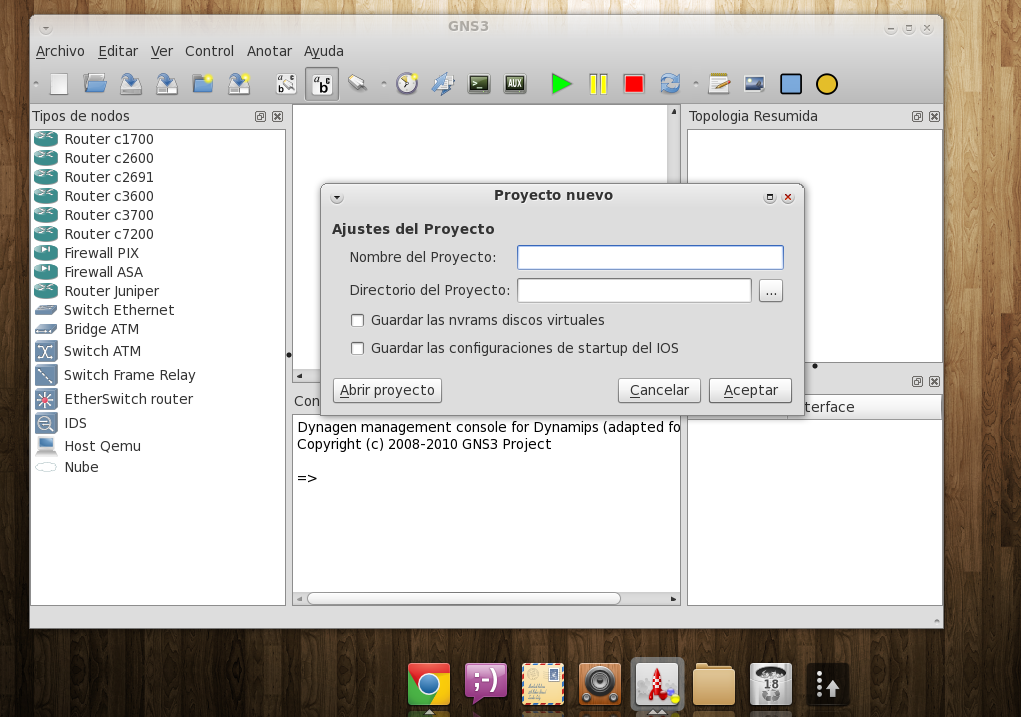Enable Guardar las nvrams discos virtuales
1021x717 pixels.
(357, 320)
